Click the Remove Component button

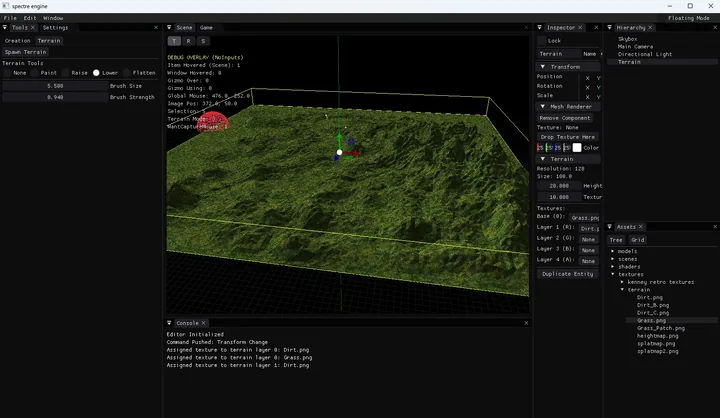(565, 118)
